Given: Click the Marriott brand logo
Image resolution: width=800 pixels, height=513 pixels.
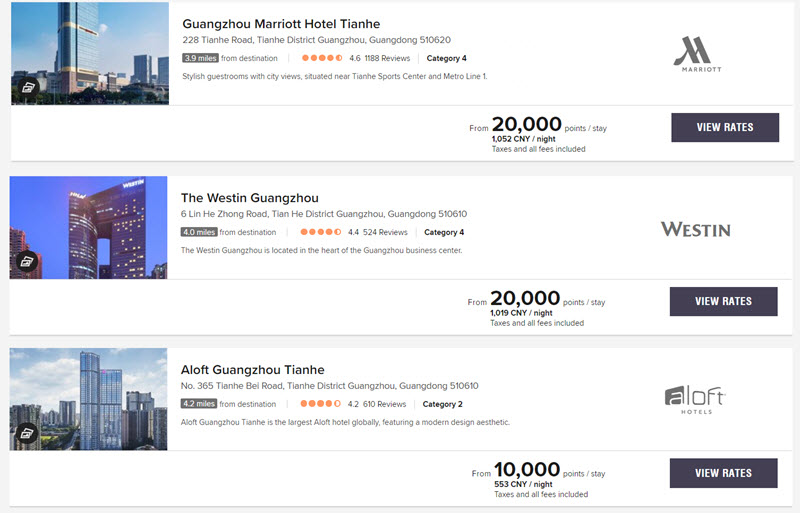Looking at the screenshot, I should click(x=697, y=54).
